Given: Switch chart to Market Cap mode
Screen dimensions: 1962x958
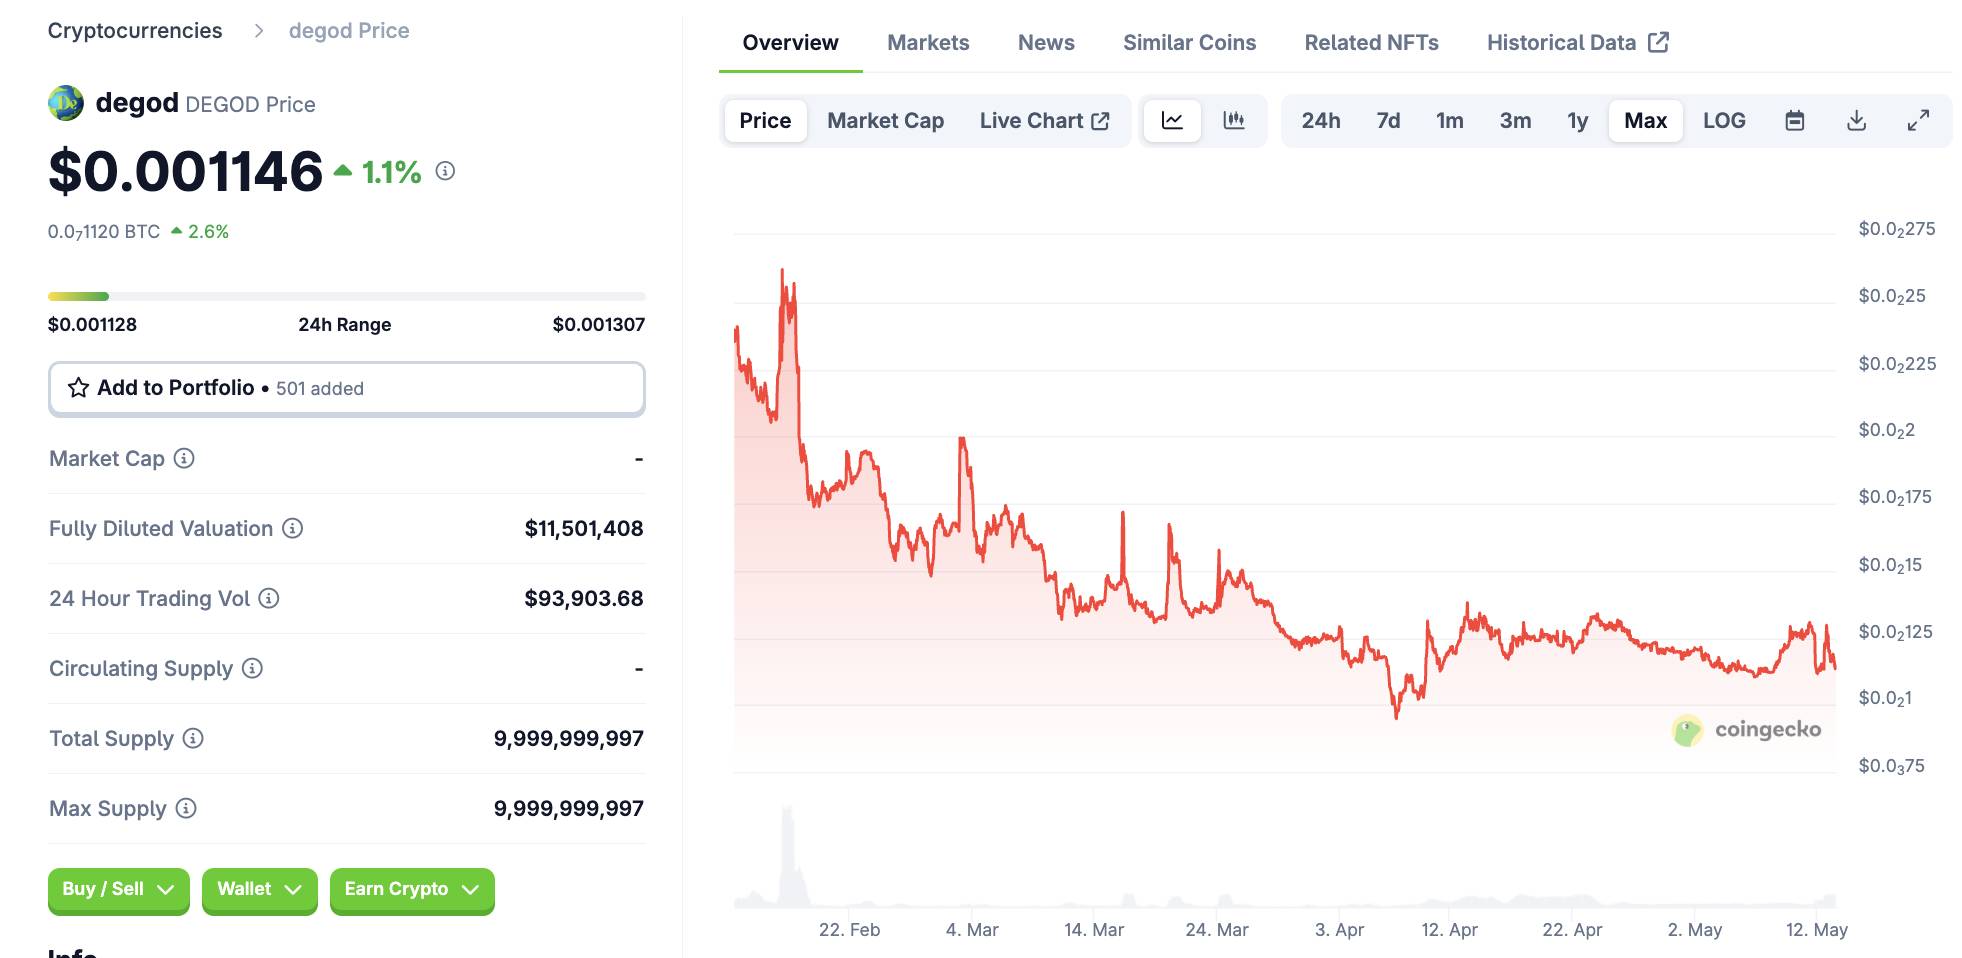Looking at the screenshot, I should 885,121.
